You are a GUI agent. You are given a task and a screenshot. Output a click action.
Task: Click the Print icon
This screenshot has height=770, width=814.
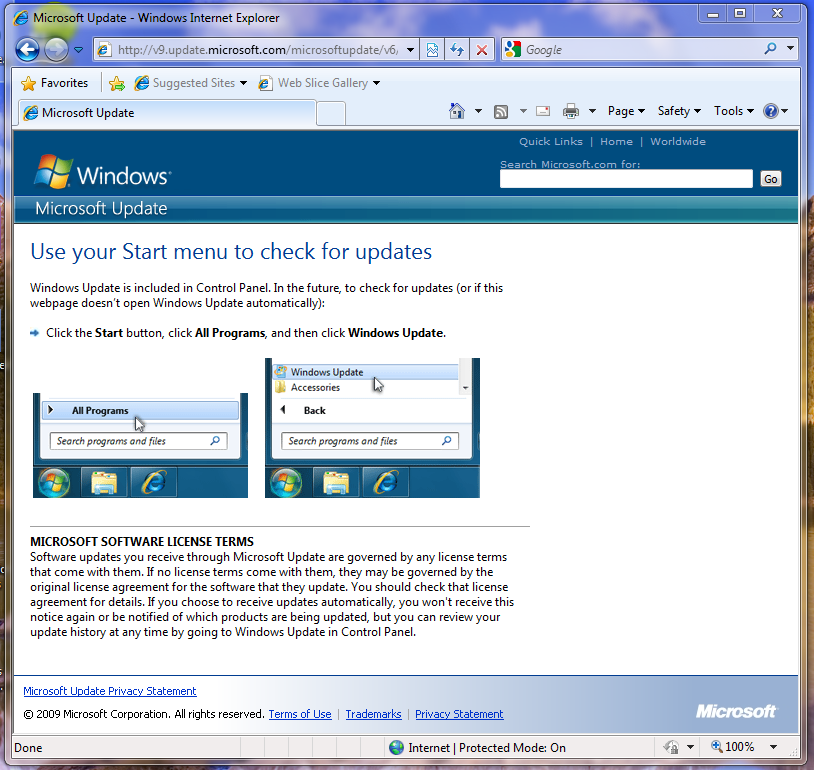point(571,111)
